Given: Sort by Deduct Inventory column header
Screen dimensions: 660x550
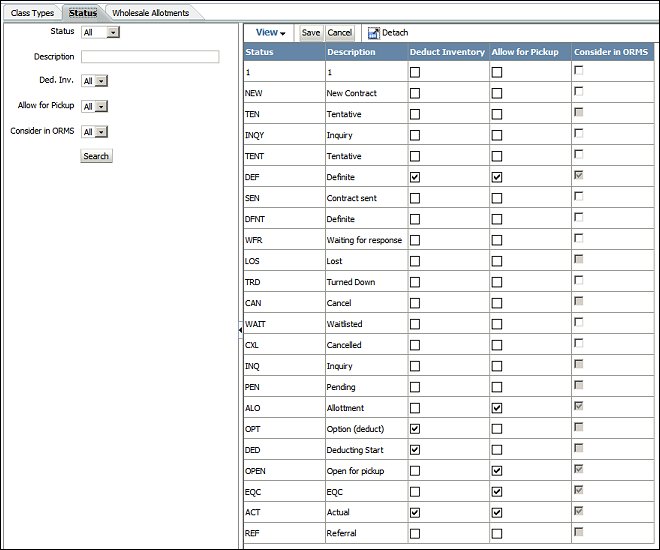Looking at the screenshot, I should 447,52.
